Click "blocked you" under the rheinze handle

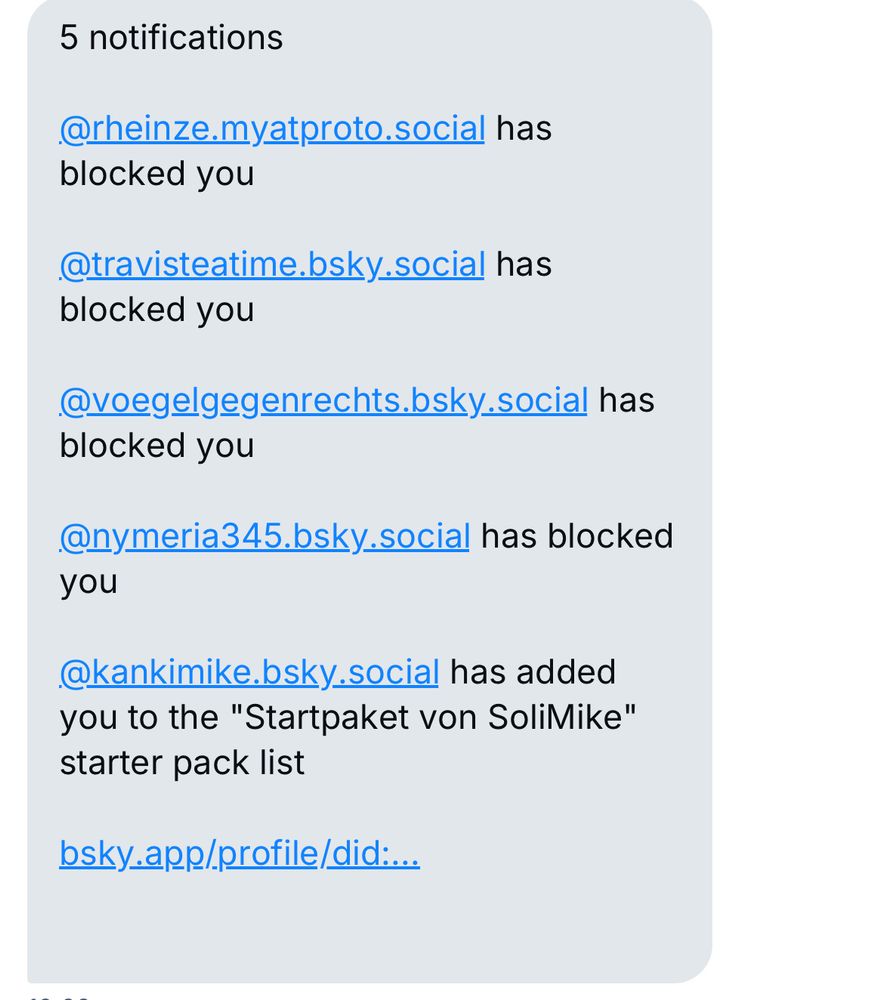pos(157,174)
